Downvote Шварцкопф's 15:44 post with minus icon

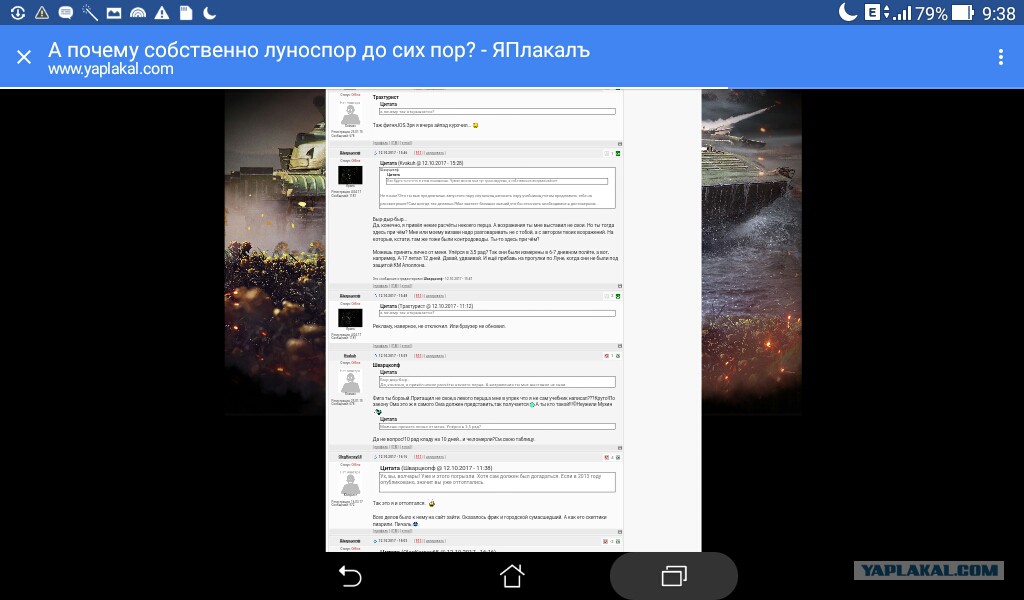[607, 153]
